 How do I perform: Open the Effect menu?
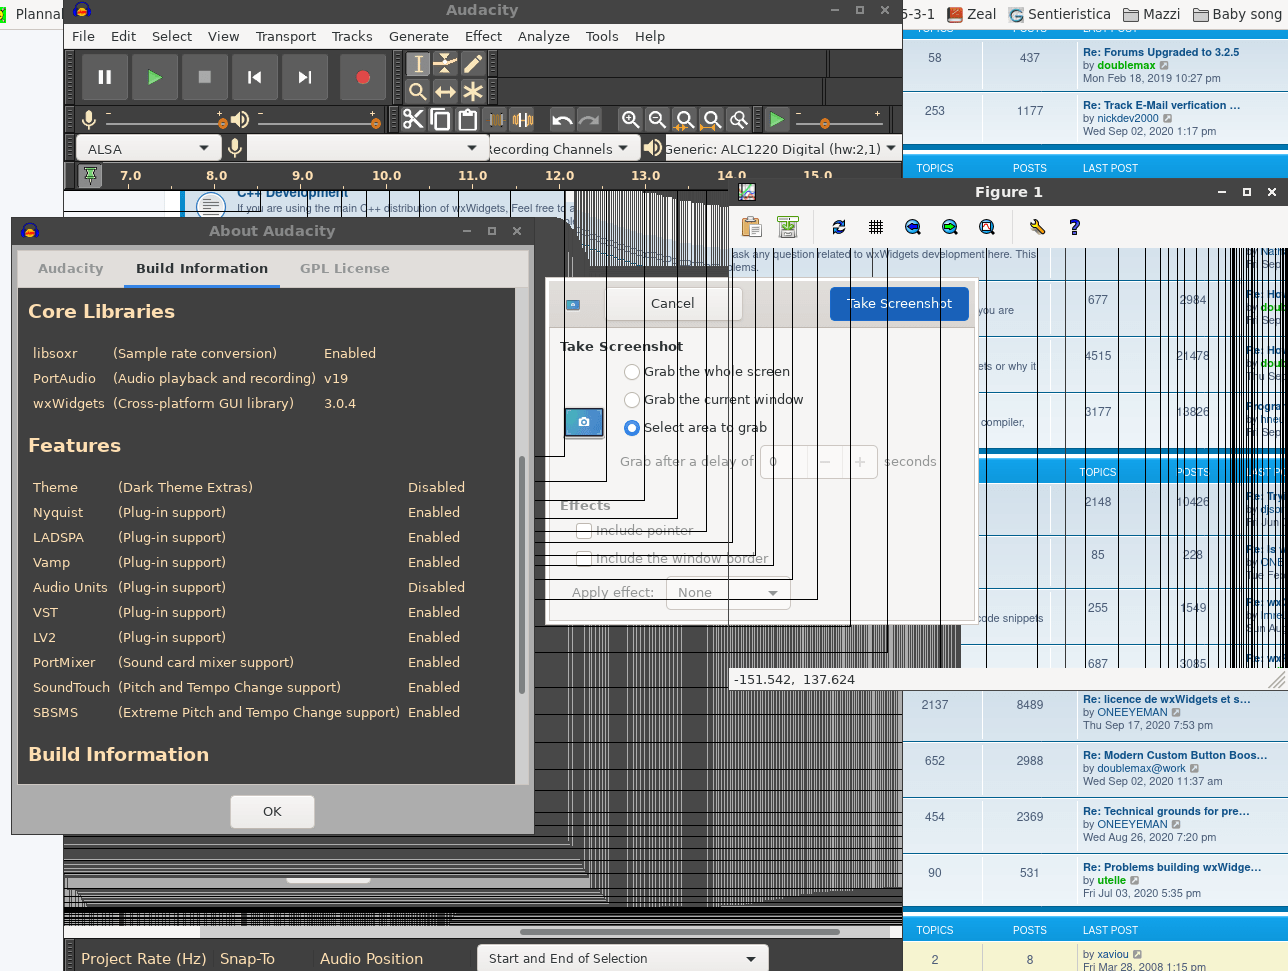tap(483, 36)
